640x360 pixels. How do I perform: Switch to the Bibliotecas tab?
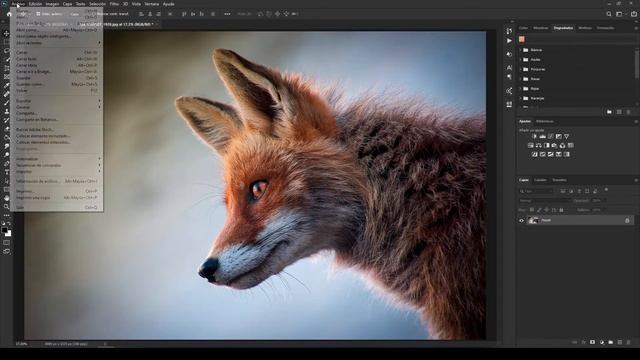pos(545,122)
